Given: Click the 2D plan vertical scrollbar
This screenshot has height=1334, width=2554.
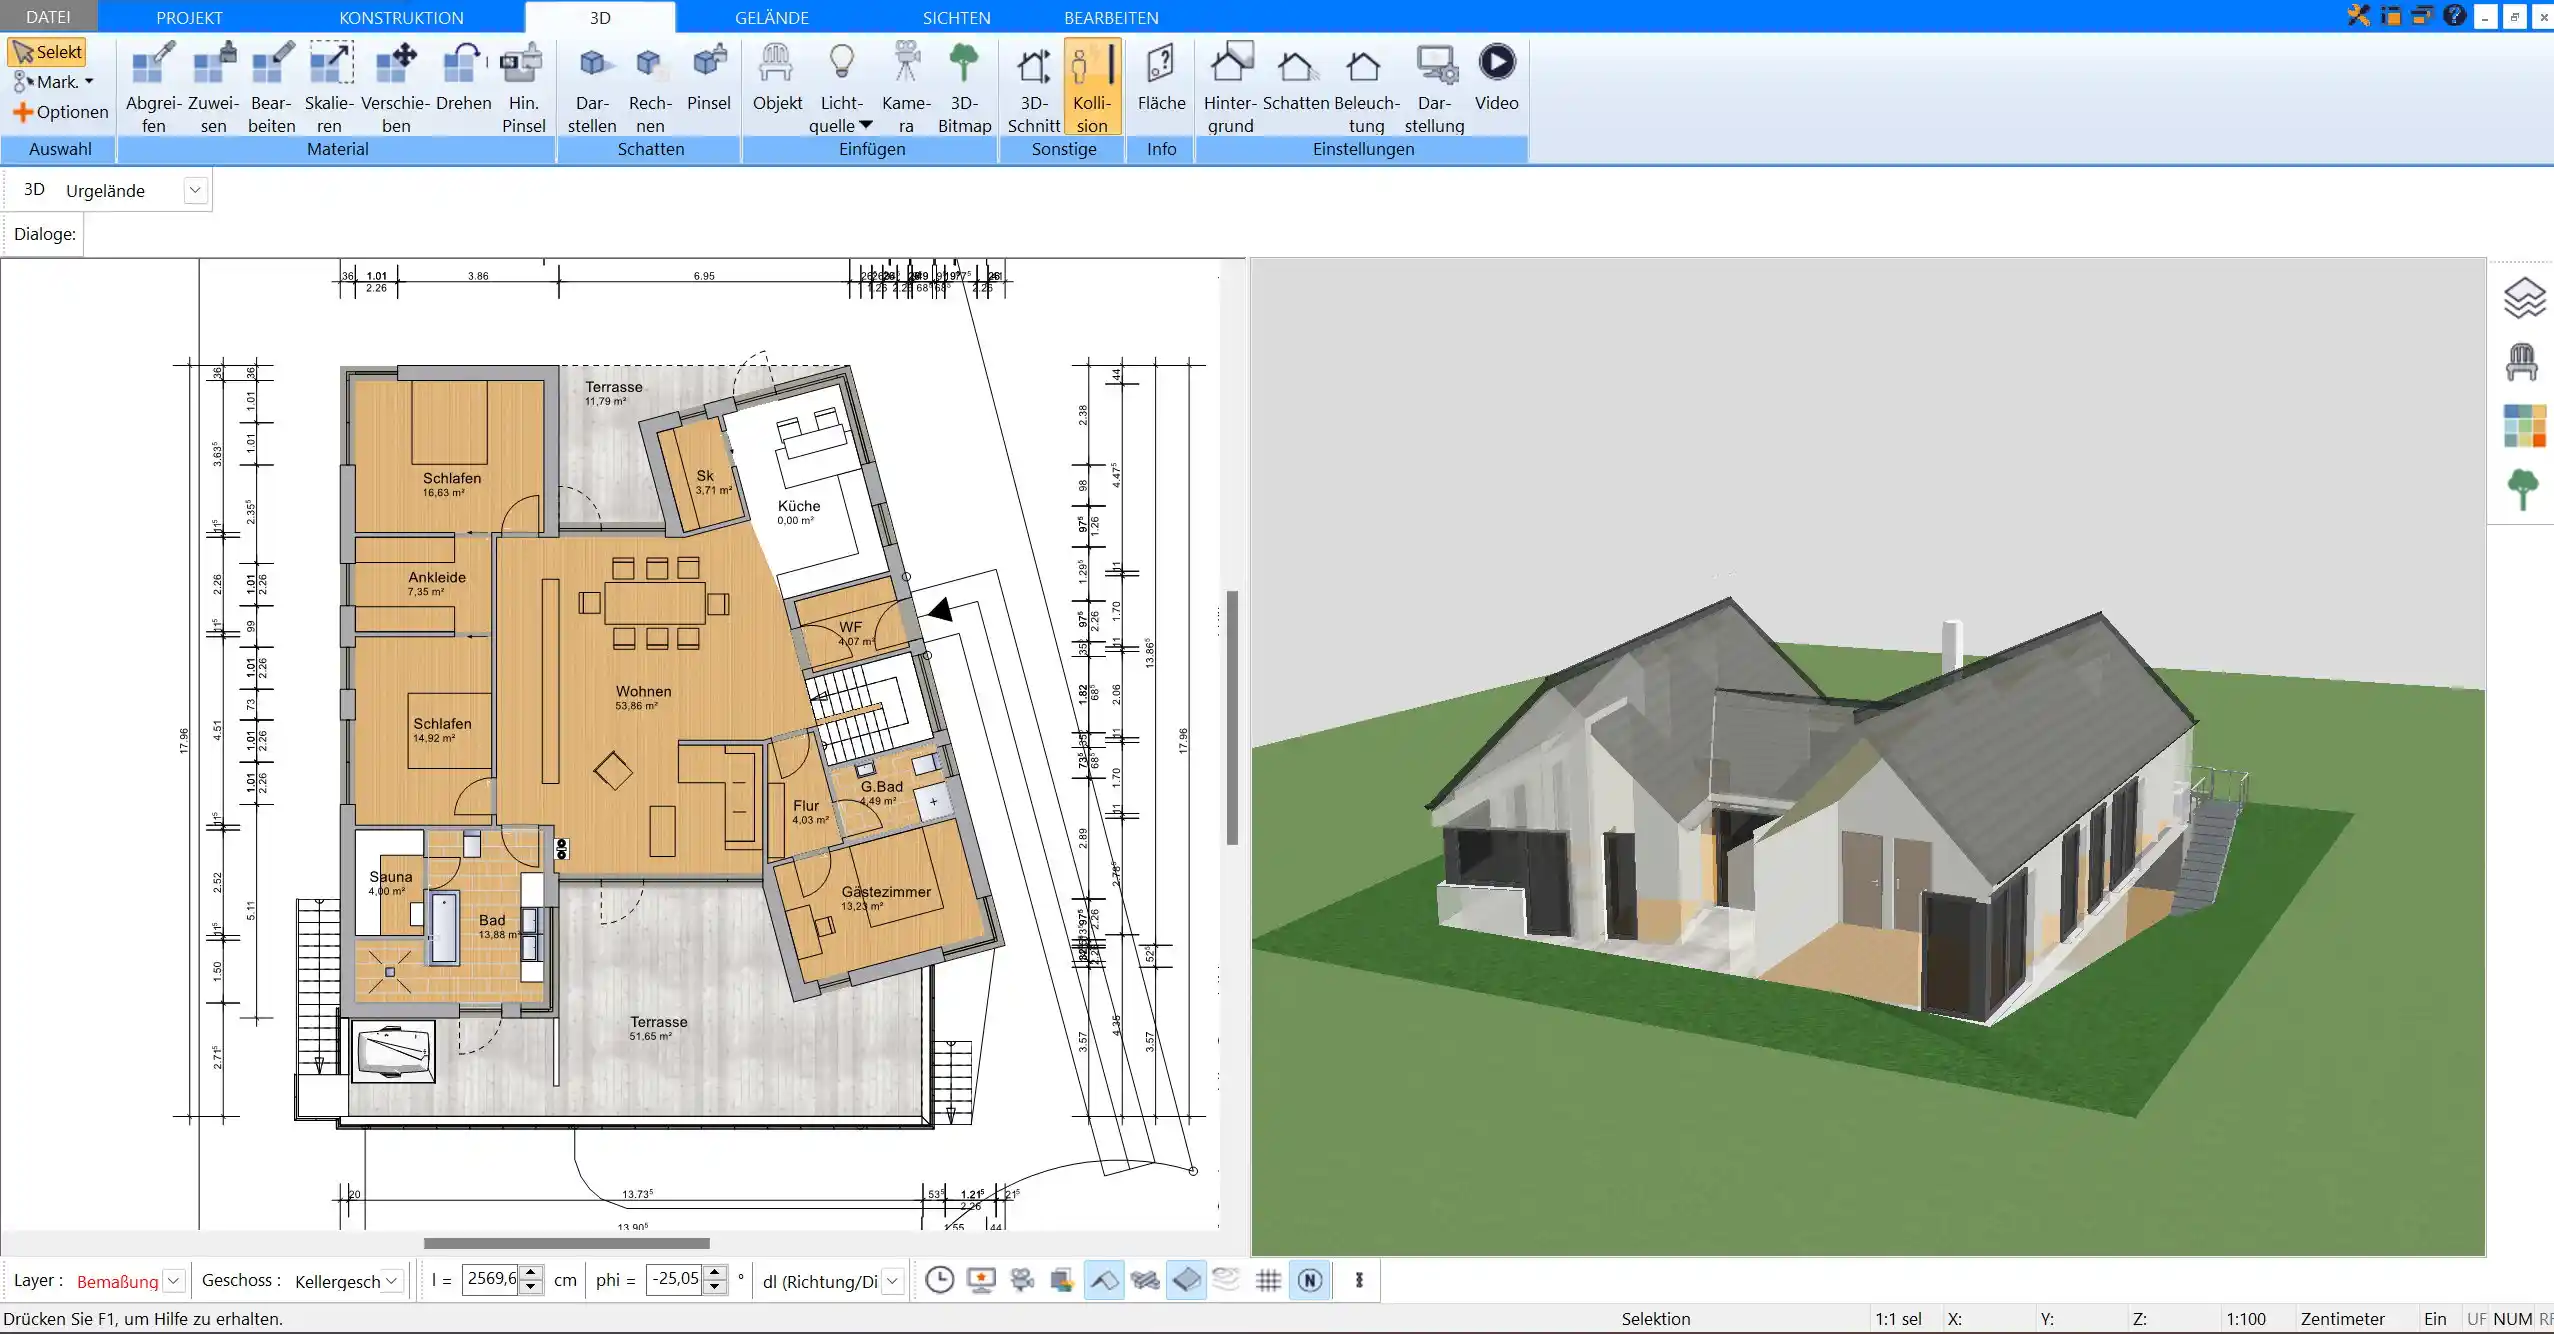Looking at the screenshot, I should pyautogui.click(x=1232, y=718).
